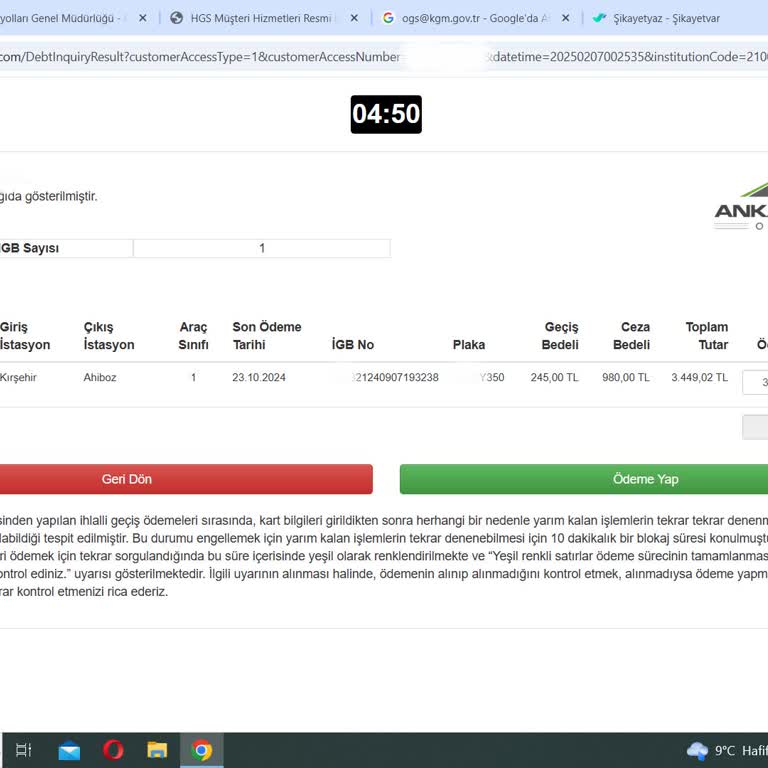Open the Mail app from taskbar

point(69,750)
